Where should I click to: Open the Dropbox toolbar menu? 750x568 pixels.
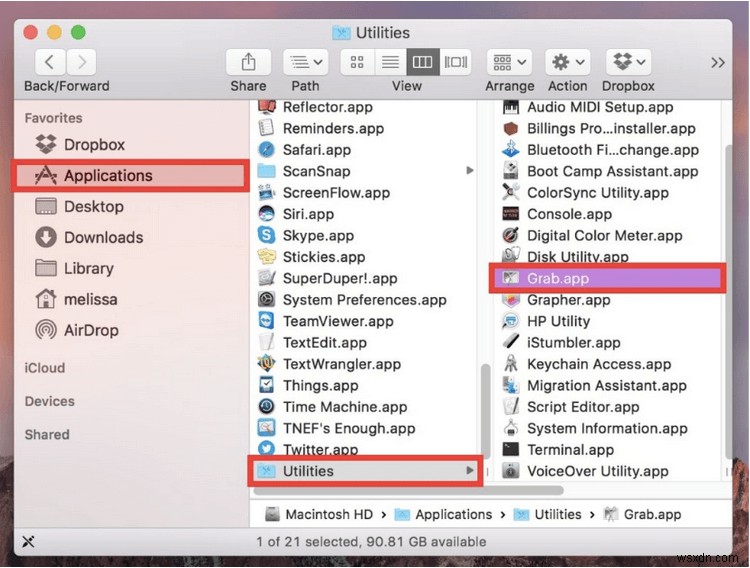pyautogui.click(x=629, y=62)
